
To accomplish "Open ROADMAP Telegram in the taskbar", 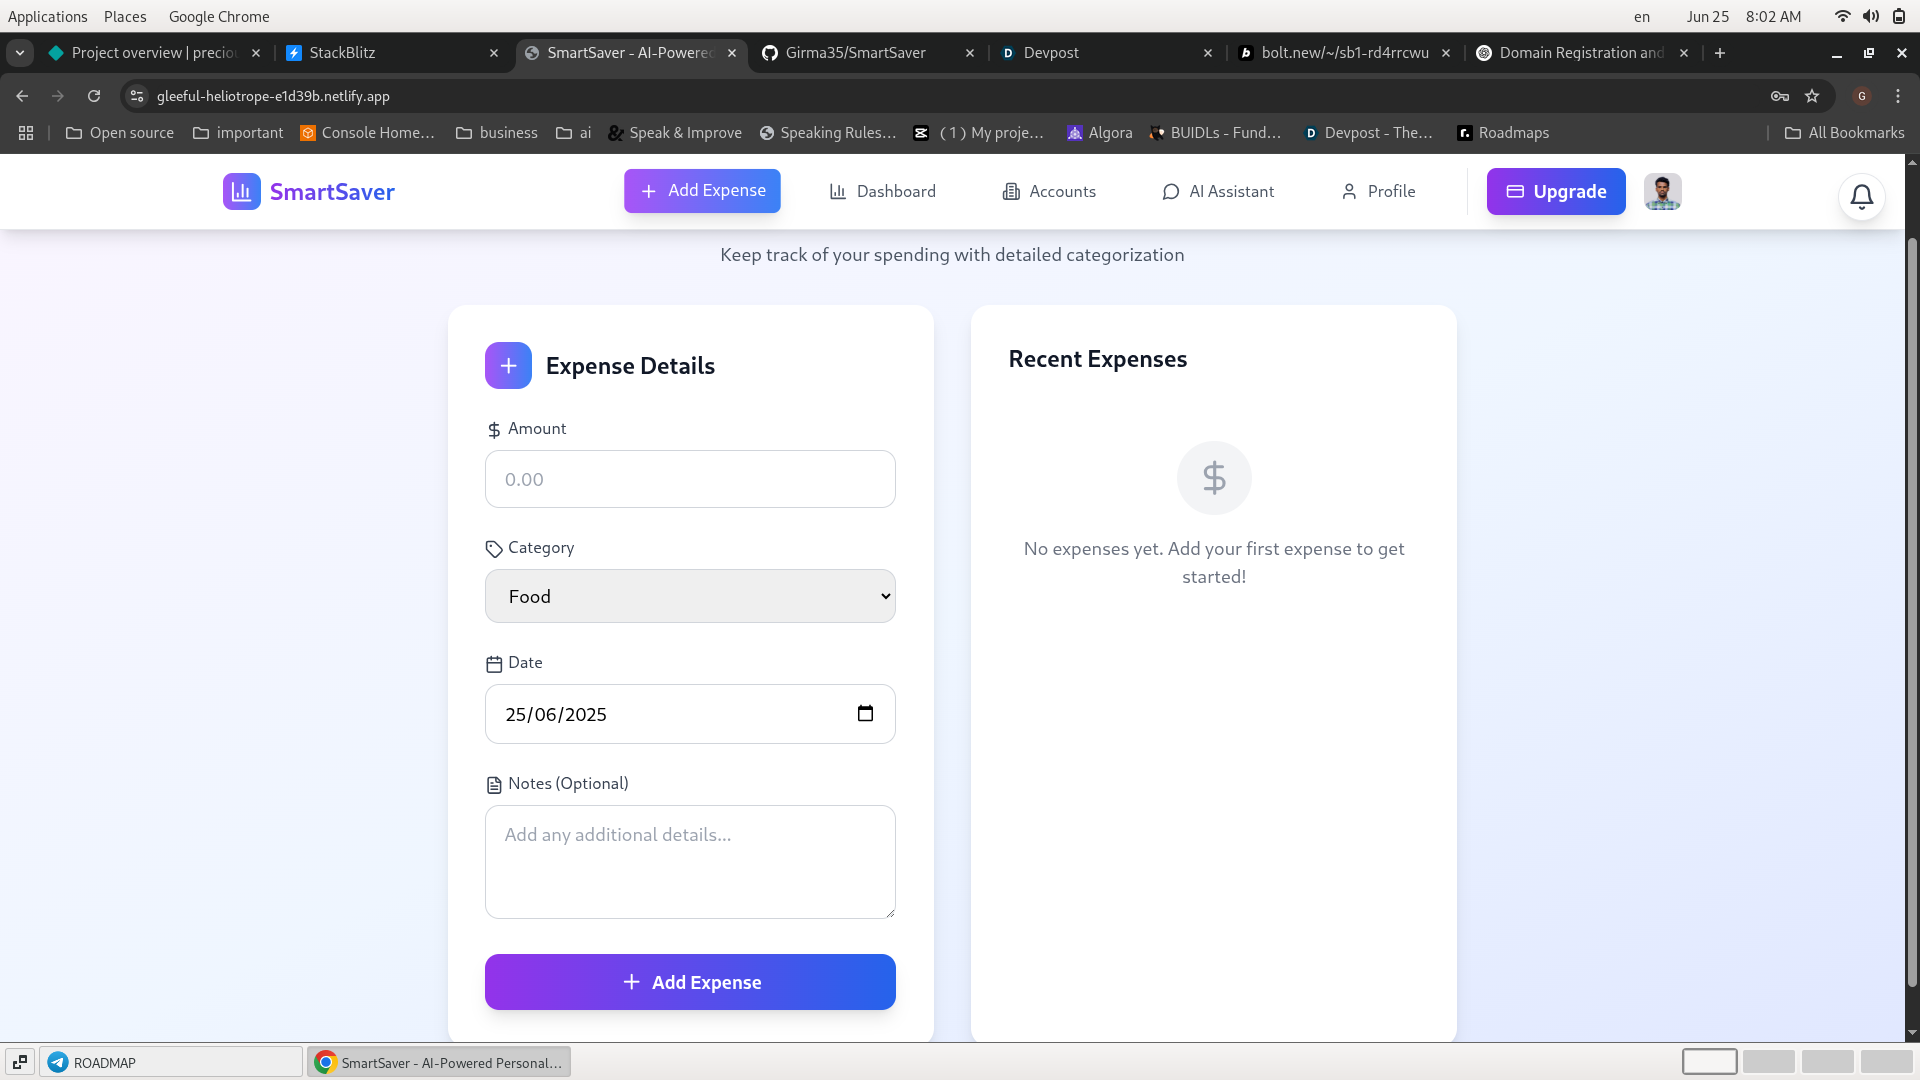I will 170,1062.
